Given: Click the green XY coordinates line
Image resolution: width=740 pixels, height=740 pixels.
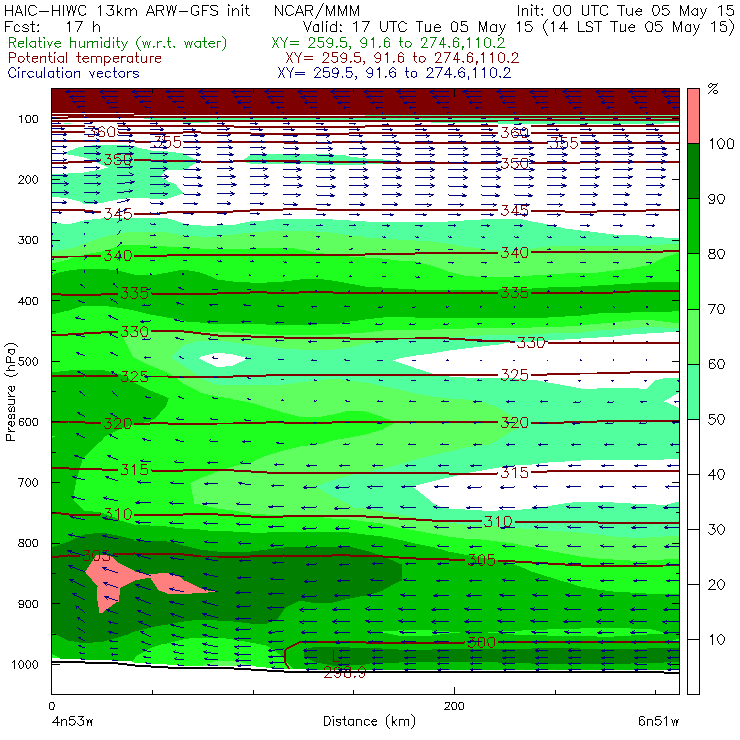Looking at the screenshot, I should pos(388,43).
